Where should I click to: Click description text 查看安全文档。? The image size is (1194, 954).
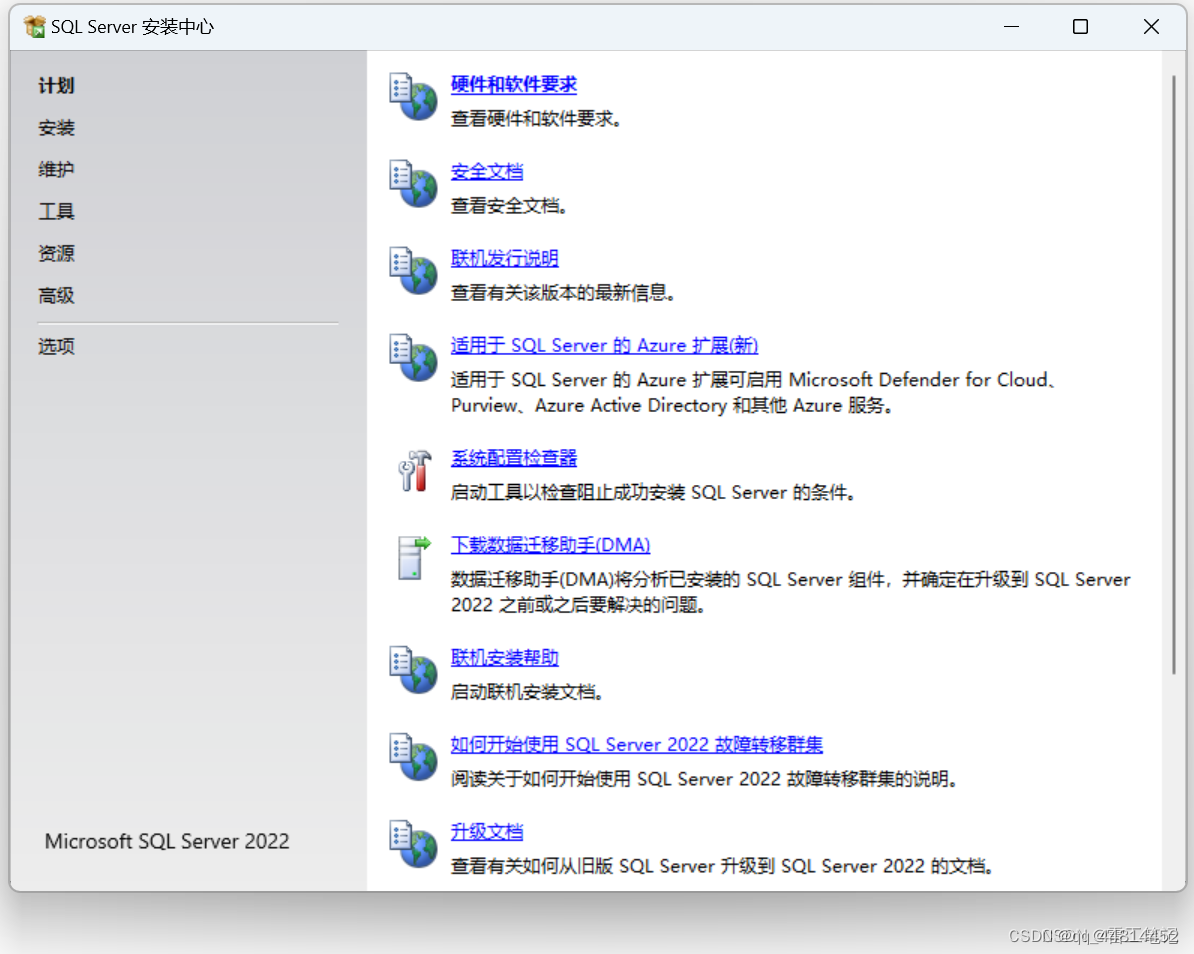(509, 206)
